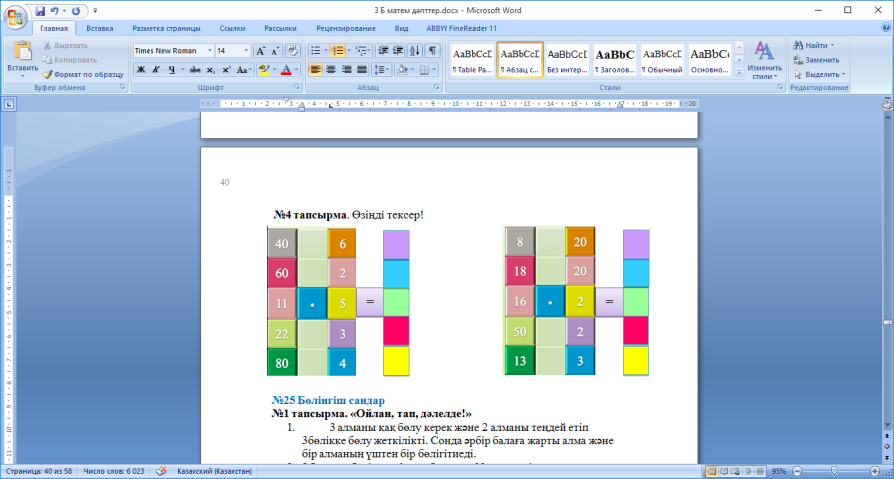Switch to Ссылки tab
This screenshot has width=894, height=479.
[x=232, y=28]
